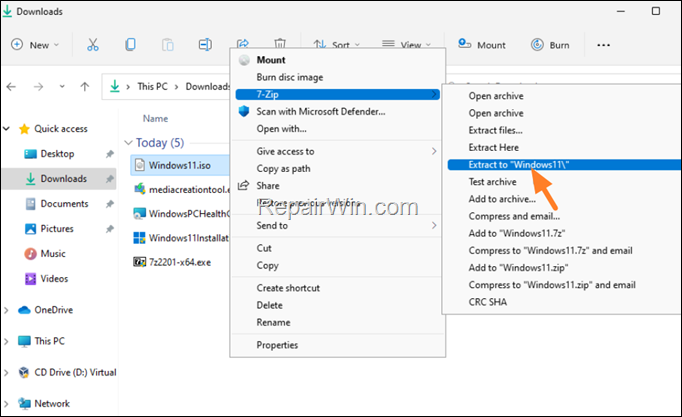Unpin Desktop using its pin icon
Viewport: 682px width, 417px height.
click(110, 154)
